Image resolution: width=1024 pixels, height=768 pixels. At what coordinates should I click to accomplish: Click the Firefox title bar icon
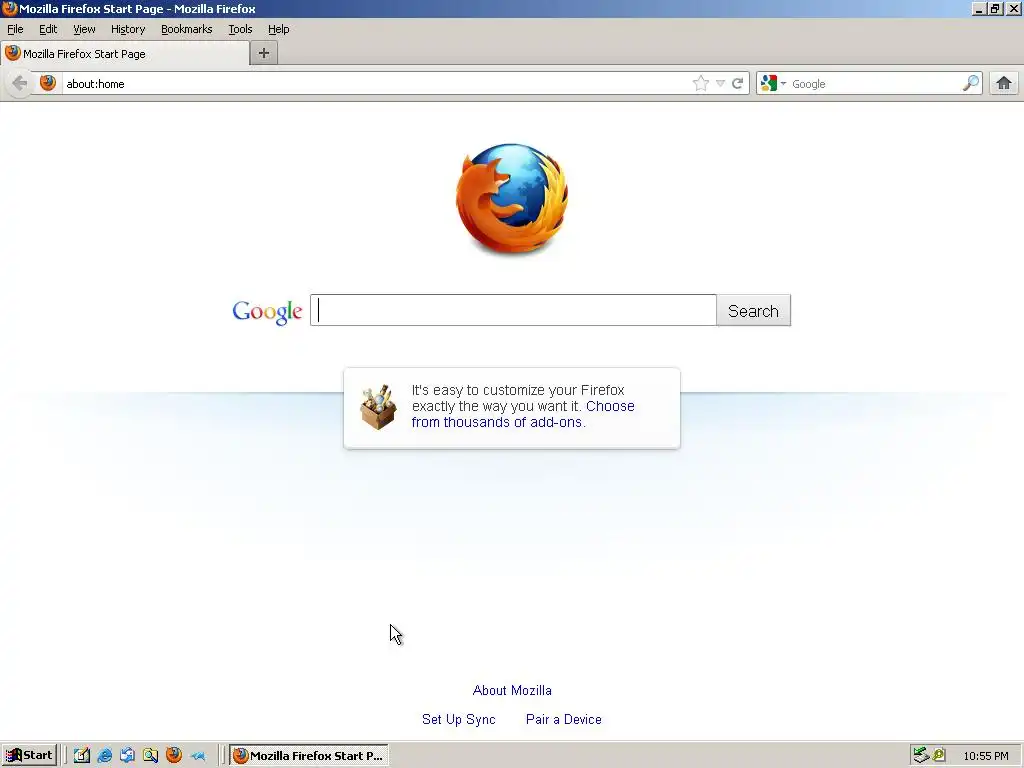9,8
